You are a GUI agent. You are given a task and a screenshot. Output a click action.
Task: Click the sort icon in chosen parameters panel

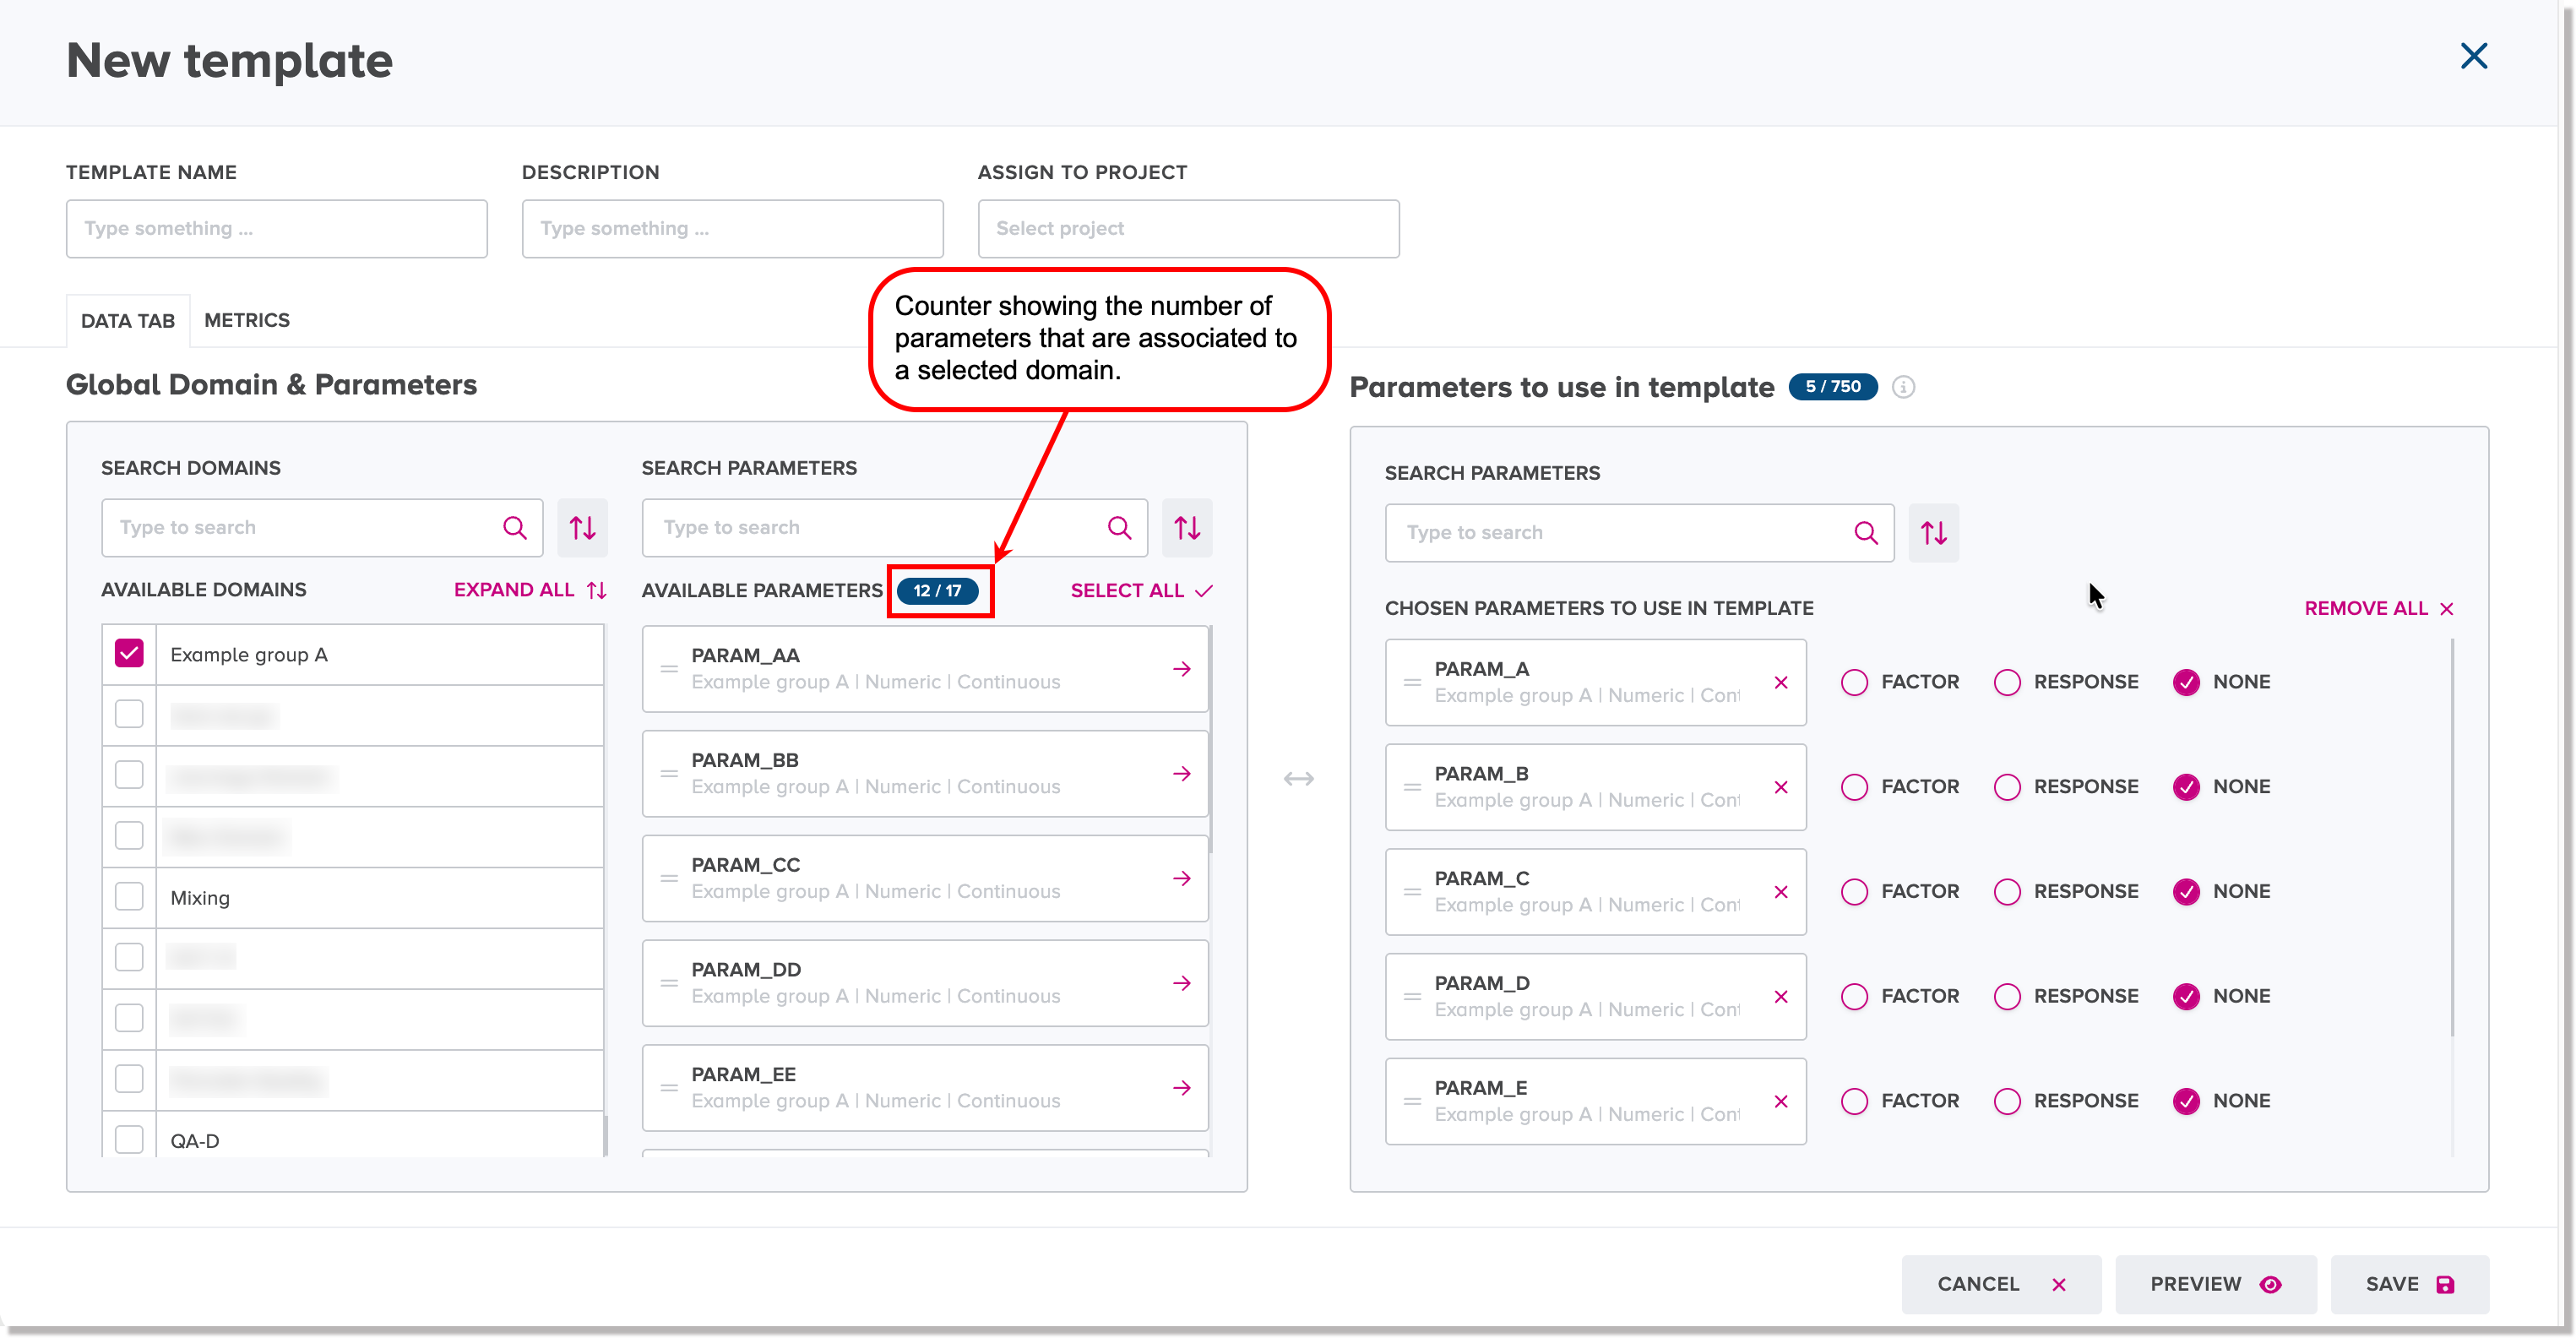pyautogui.click(x=1933, y=532)
